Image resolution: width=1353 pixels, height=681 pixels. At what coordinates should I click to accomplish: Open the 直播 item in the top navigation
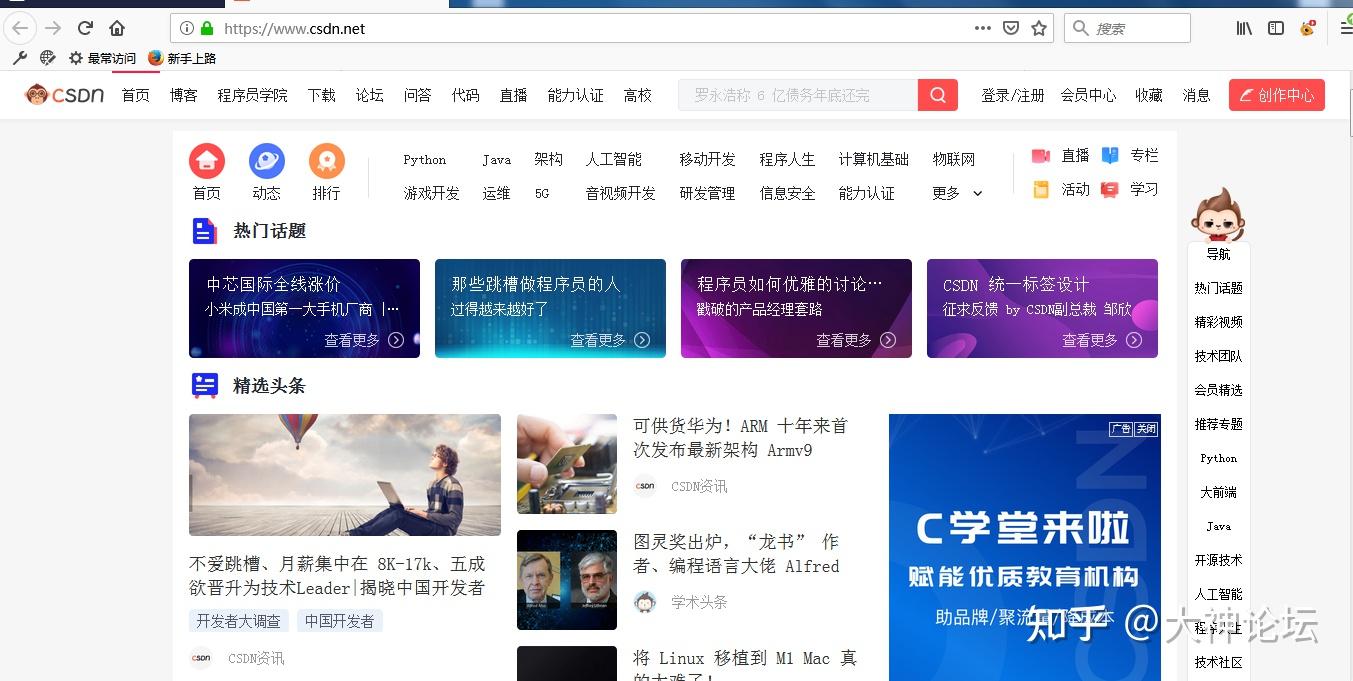[x=513, y=95]
